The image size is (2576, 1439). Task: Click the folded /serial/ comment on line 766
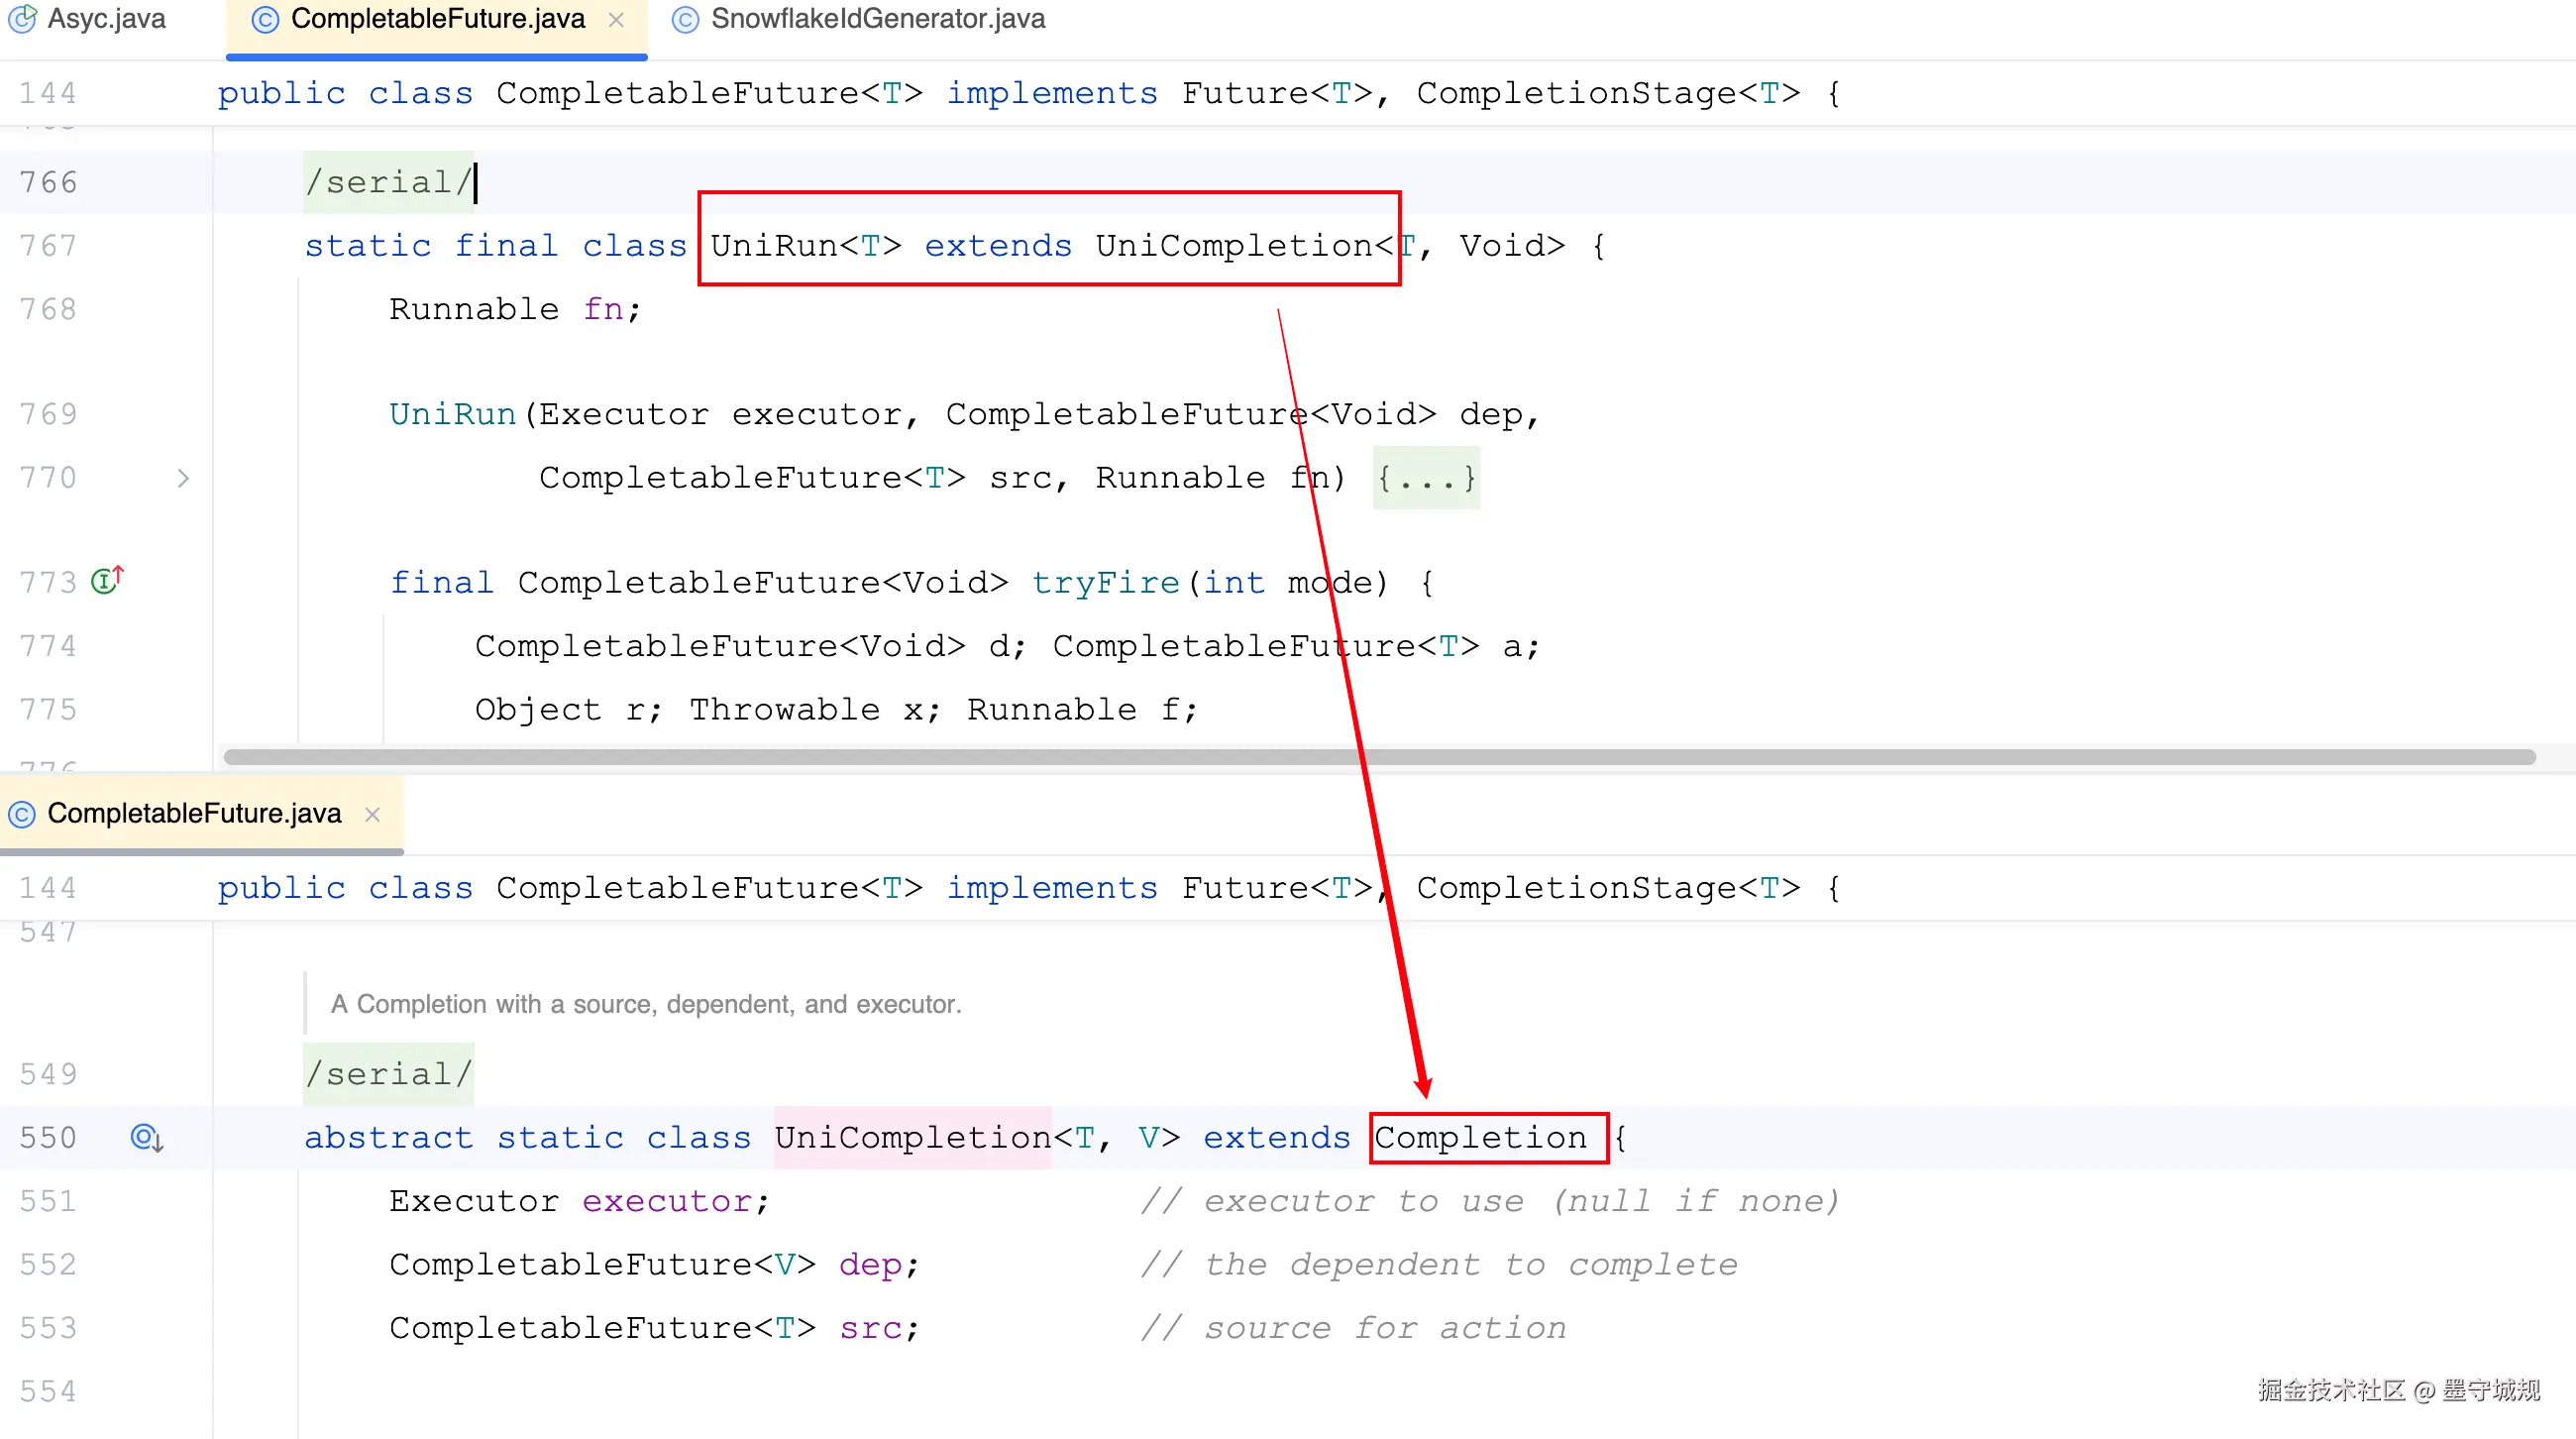388,182
